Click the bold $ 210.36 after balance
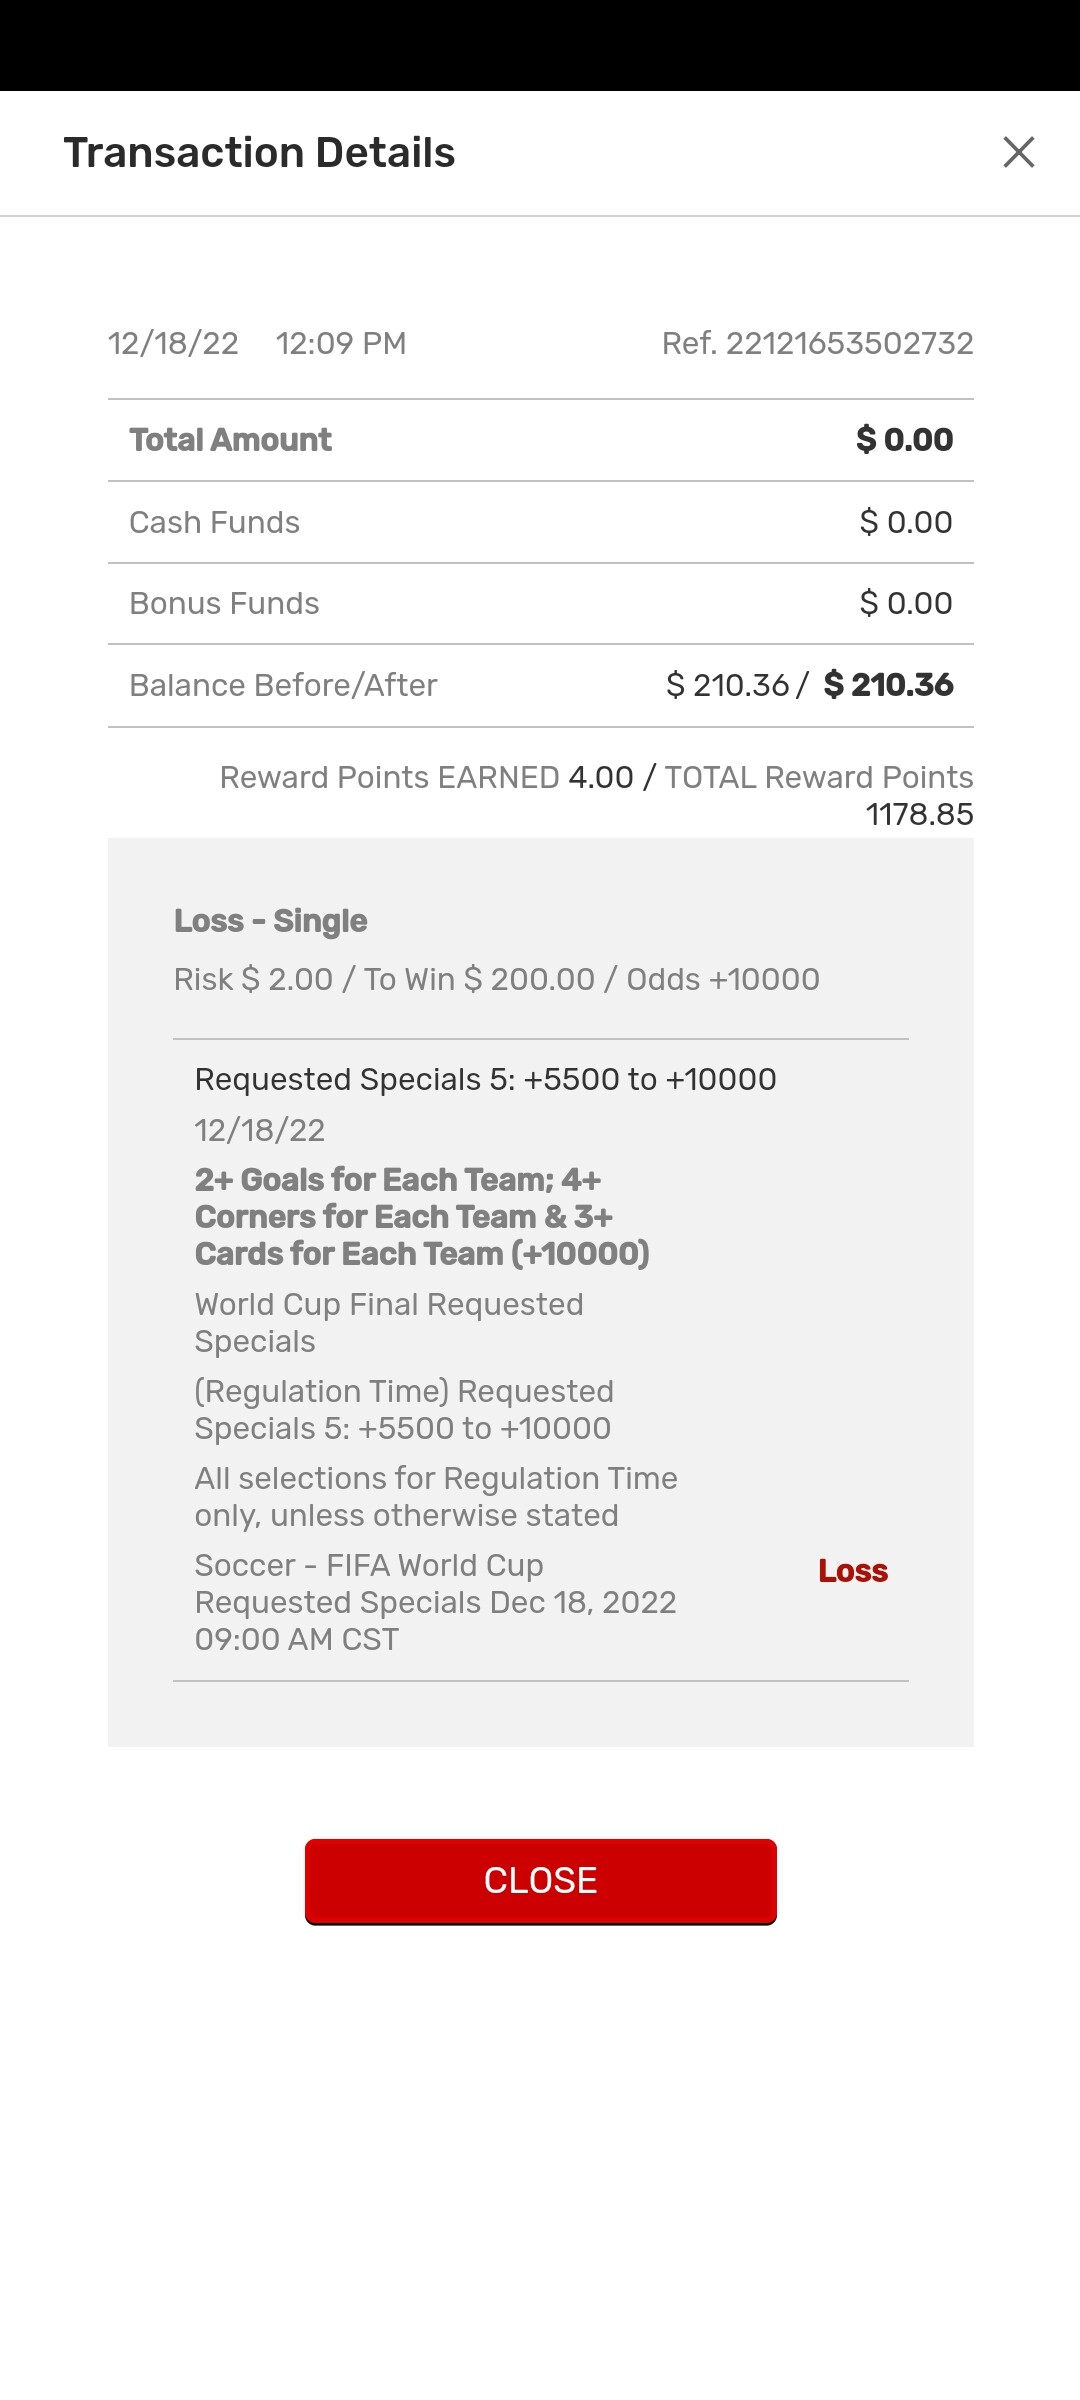This screenshot has height=2400, width=1080. [888, 685]
